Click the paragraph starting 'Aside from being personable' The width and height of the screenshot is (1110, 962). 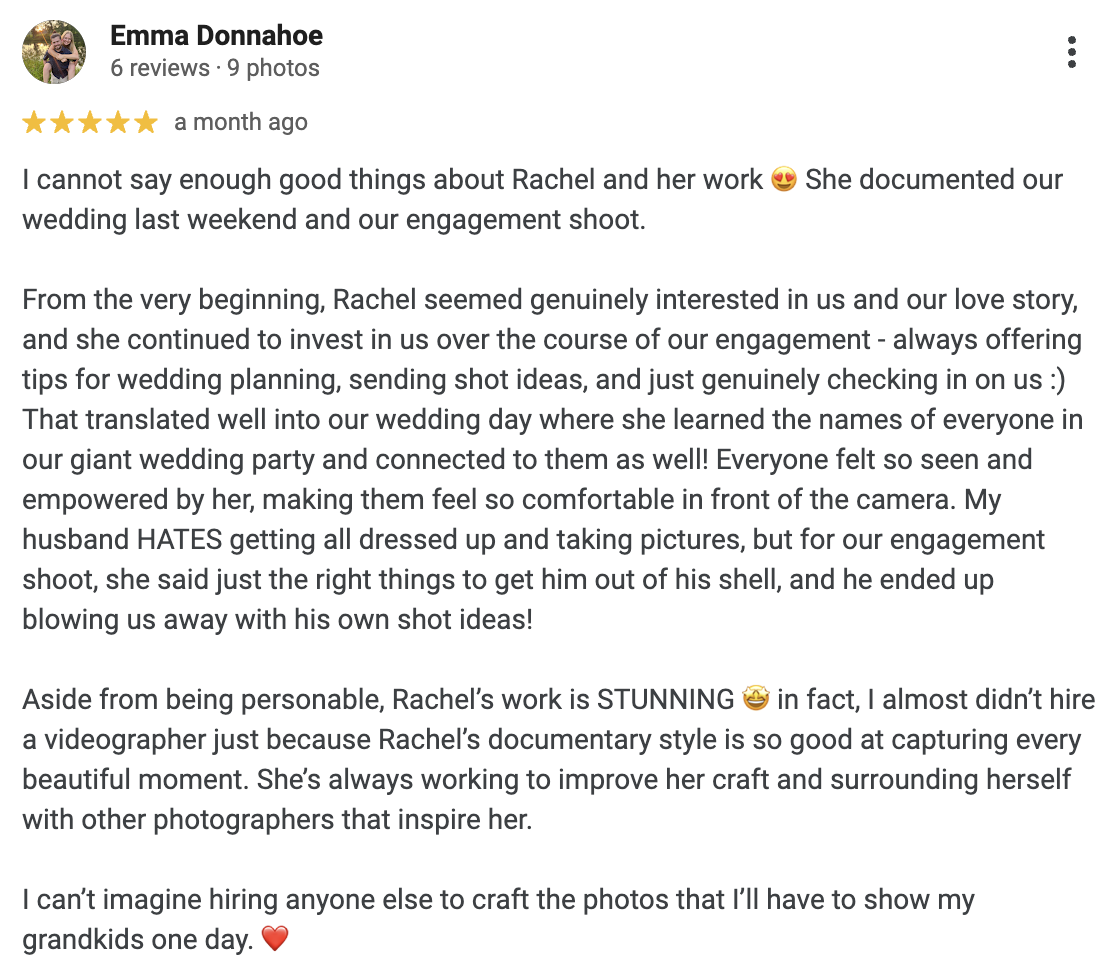coord(559,760)
